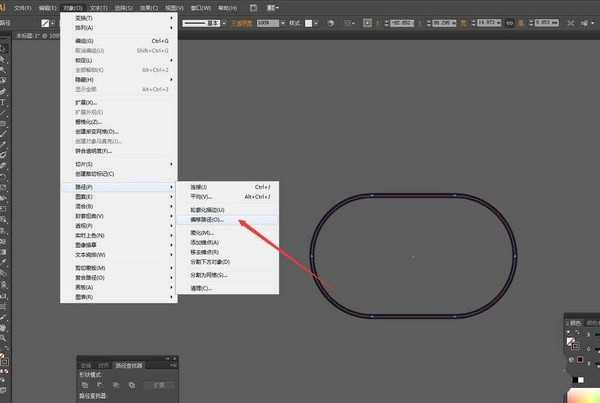The image size is (600, 403).
Task: Click the Illustrator Ai logo icon
Action: click(5, 7)
